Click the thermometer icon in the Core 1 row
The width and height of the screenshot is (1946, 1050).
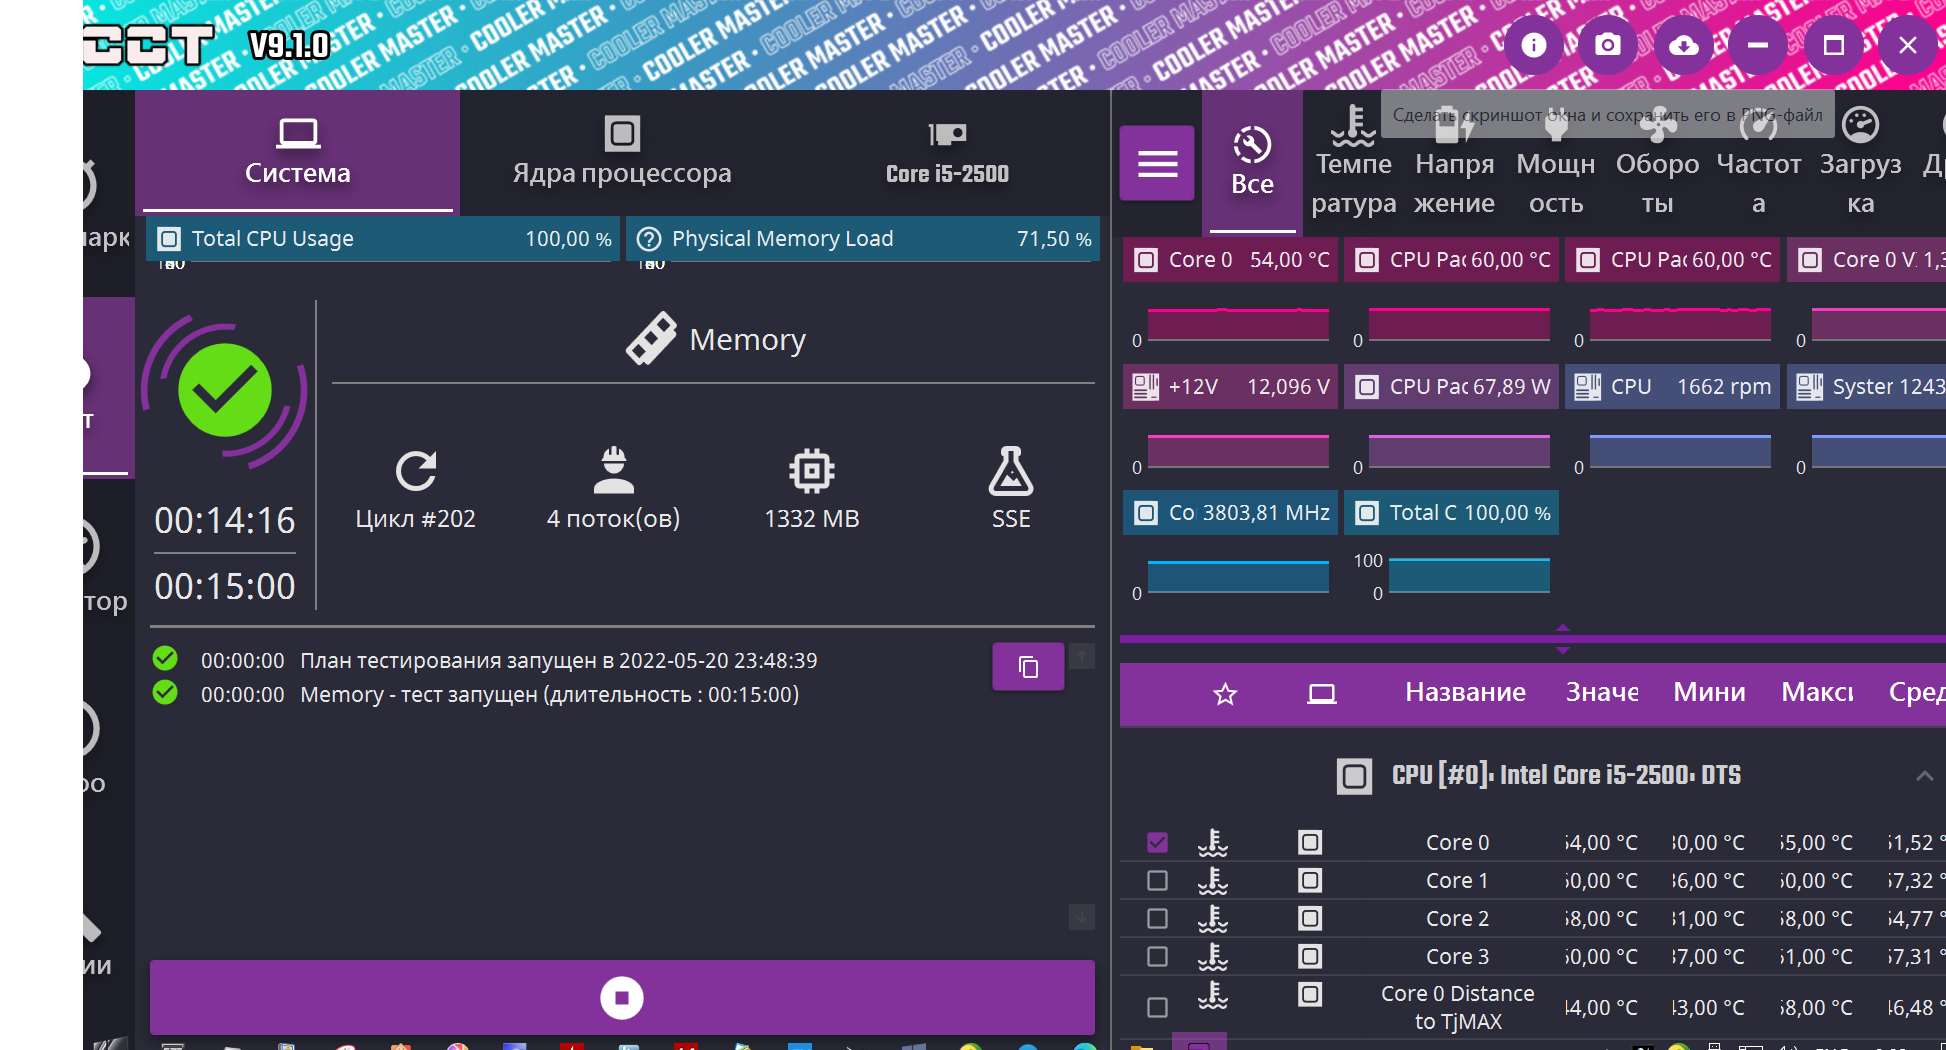click(1213, 881)
